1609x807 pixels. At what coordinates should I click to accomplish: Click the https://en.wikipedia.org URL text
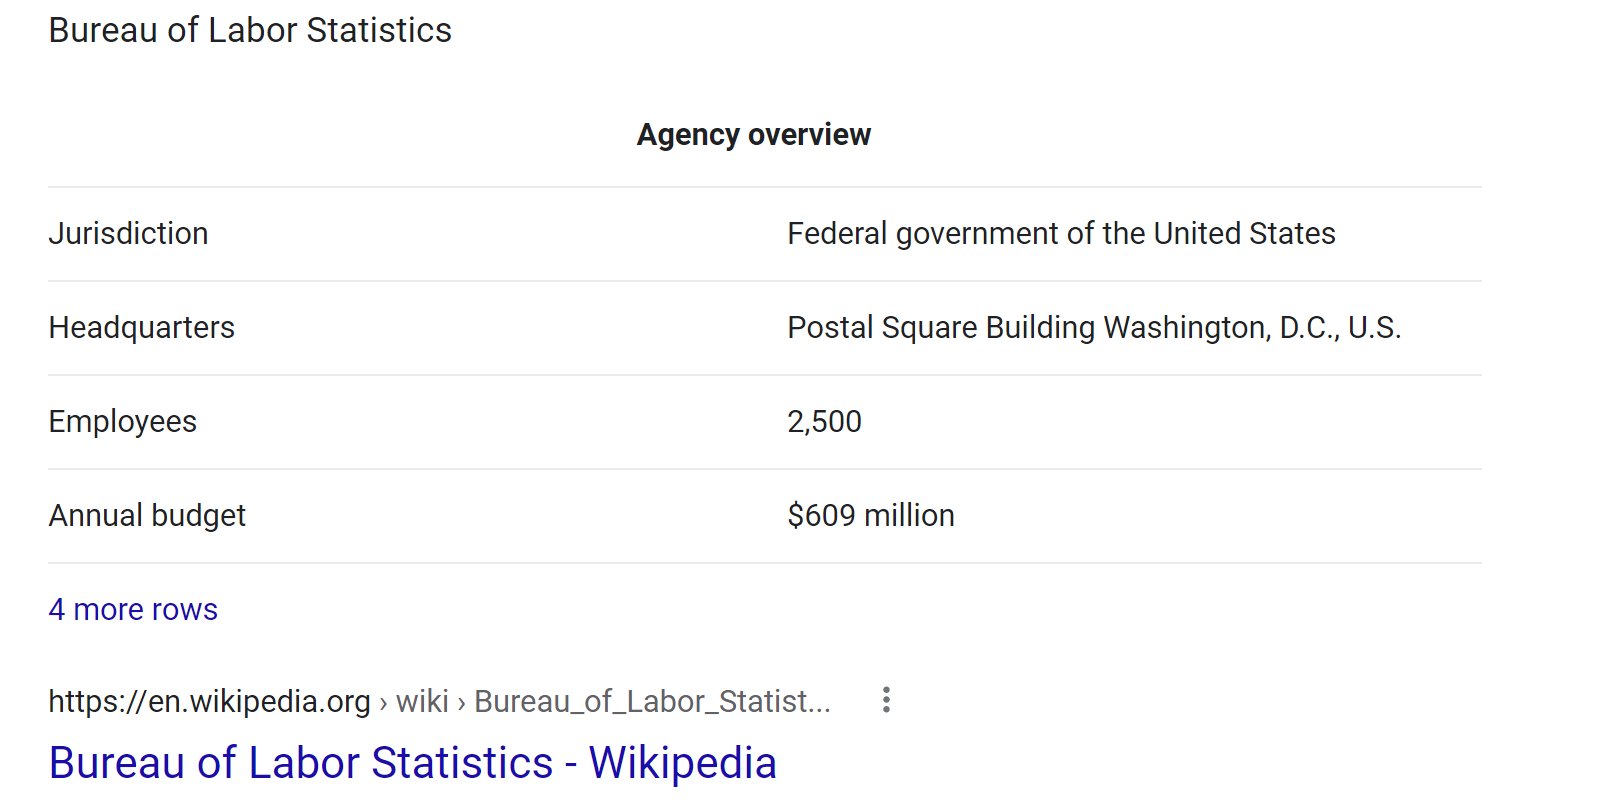tap(209, 701)
